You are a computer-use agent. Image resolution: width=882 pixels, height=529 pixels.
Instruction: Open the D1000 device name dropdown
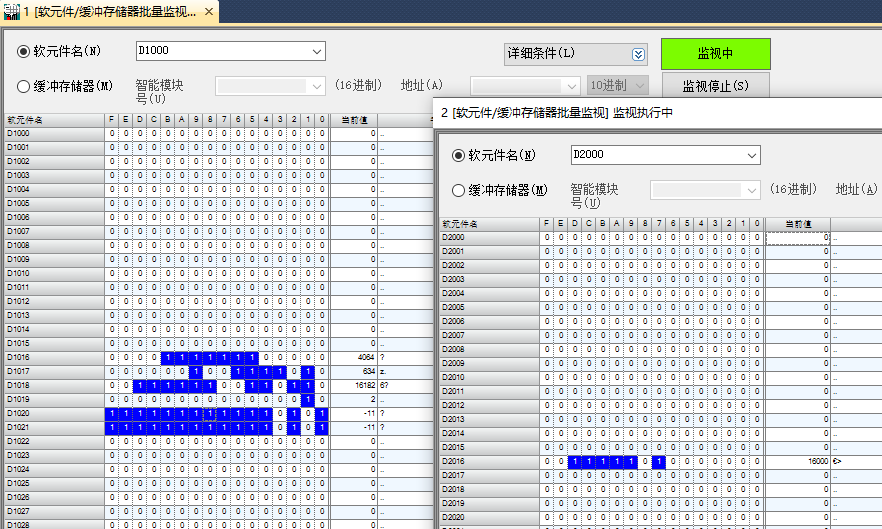(x=317, y=51)
